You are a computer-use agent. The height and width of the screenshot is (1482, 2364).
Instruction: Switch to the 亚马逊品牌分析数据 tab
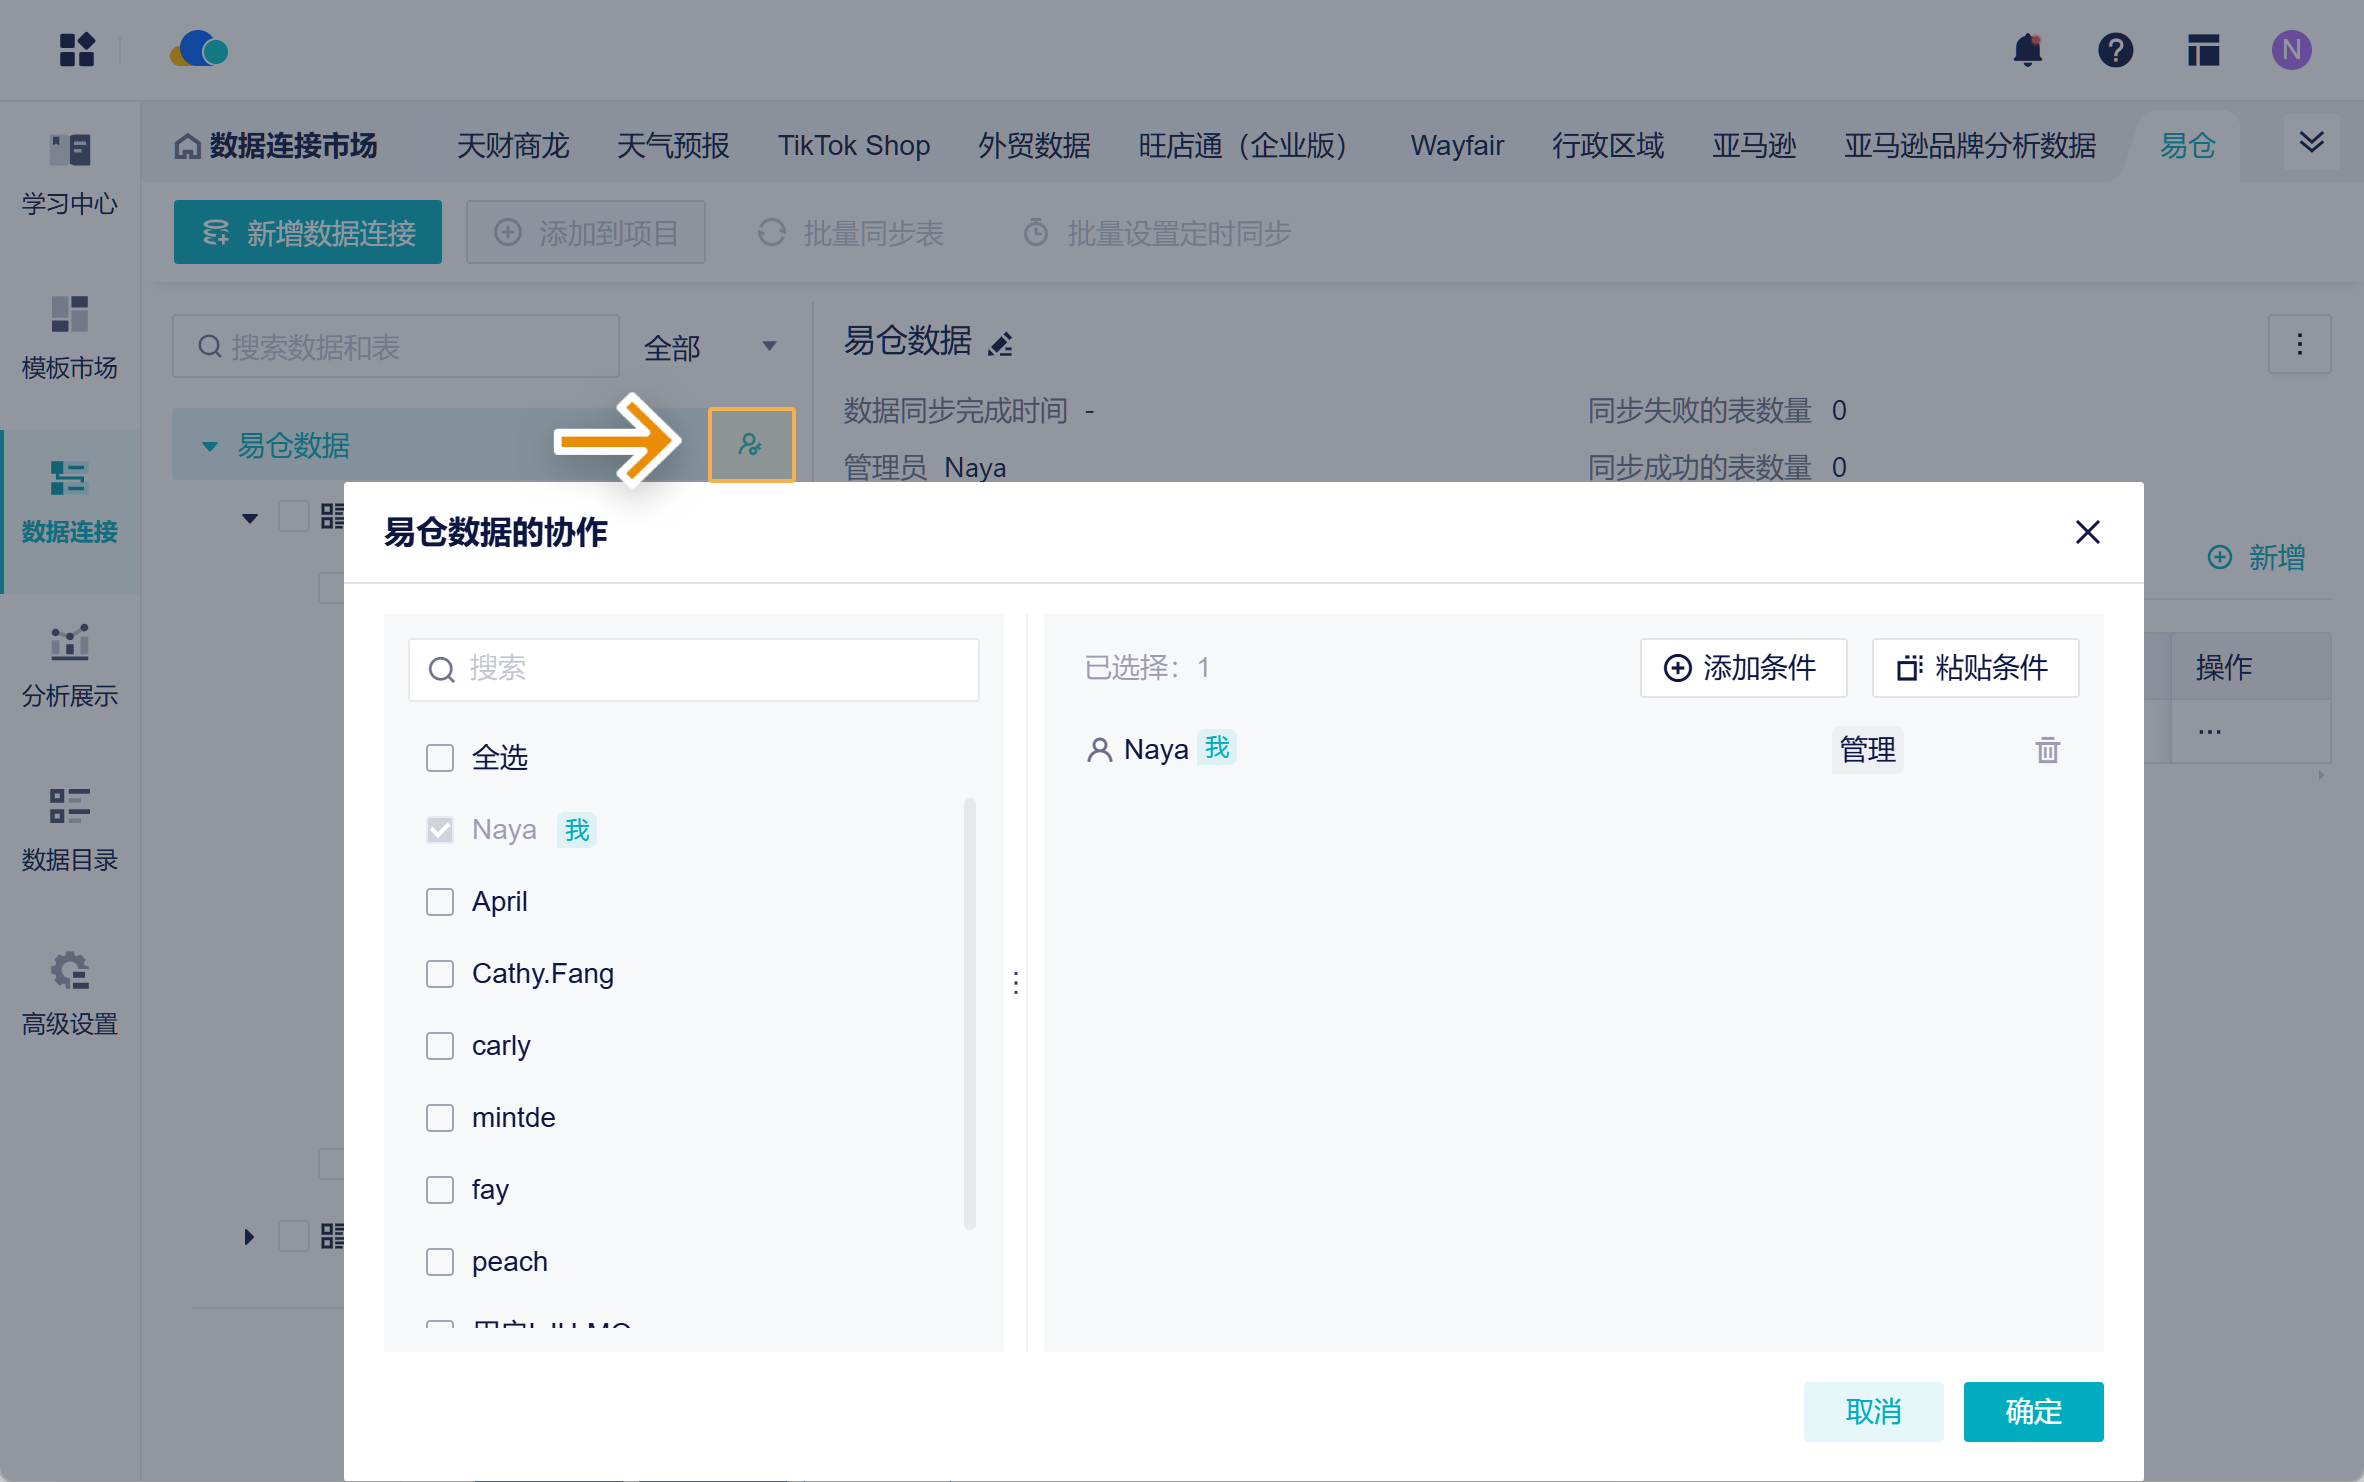(x=1970, y=146)
